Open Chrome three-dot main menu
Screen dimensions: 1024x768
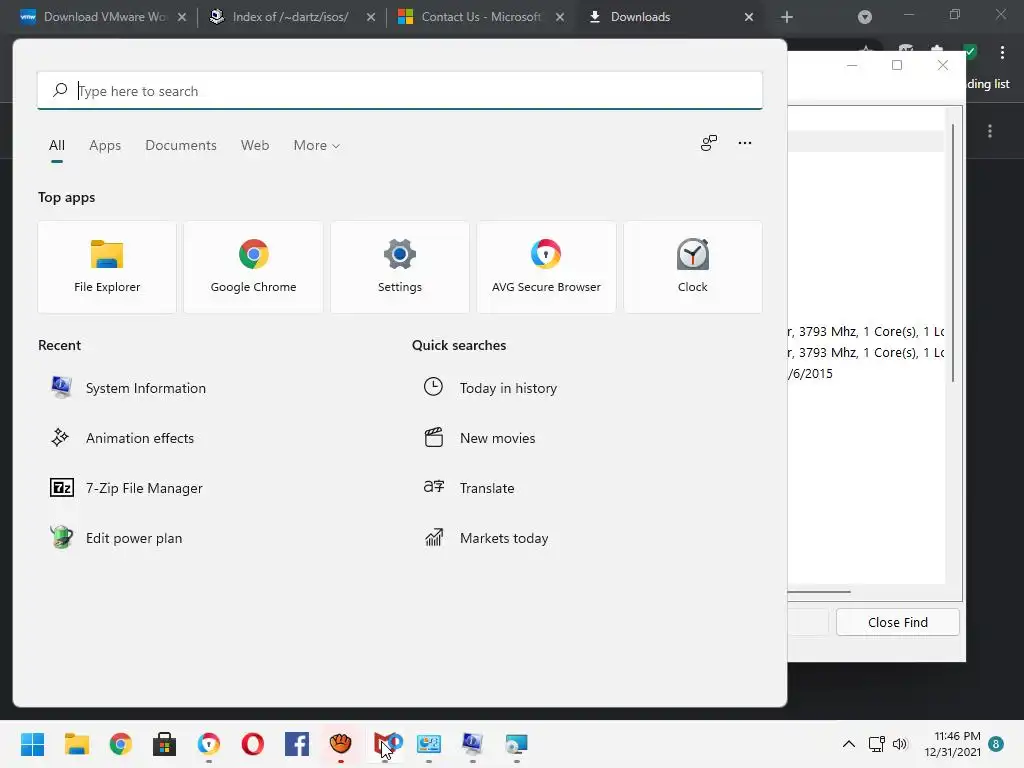click(1002, 52)
